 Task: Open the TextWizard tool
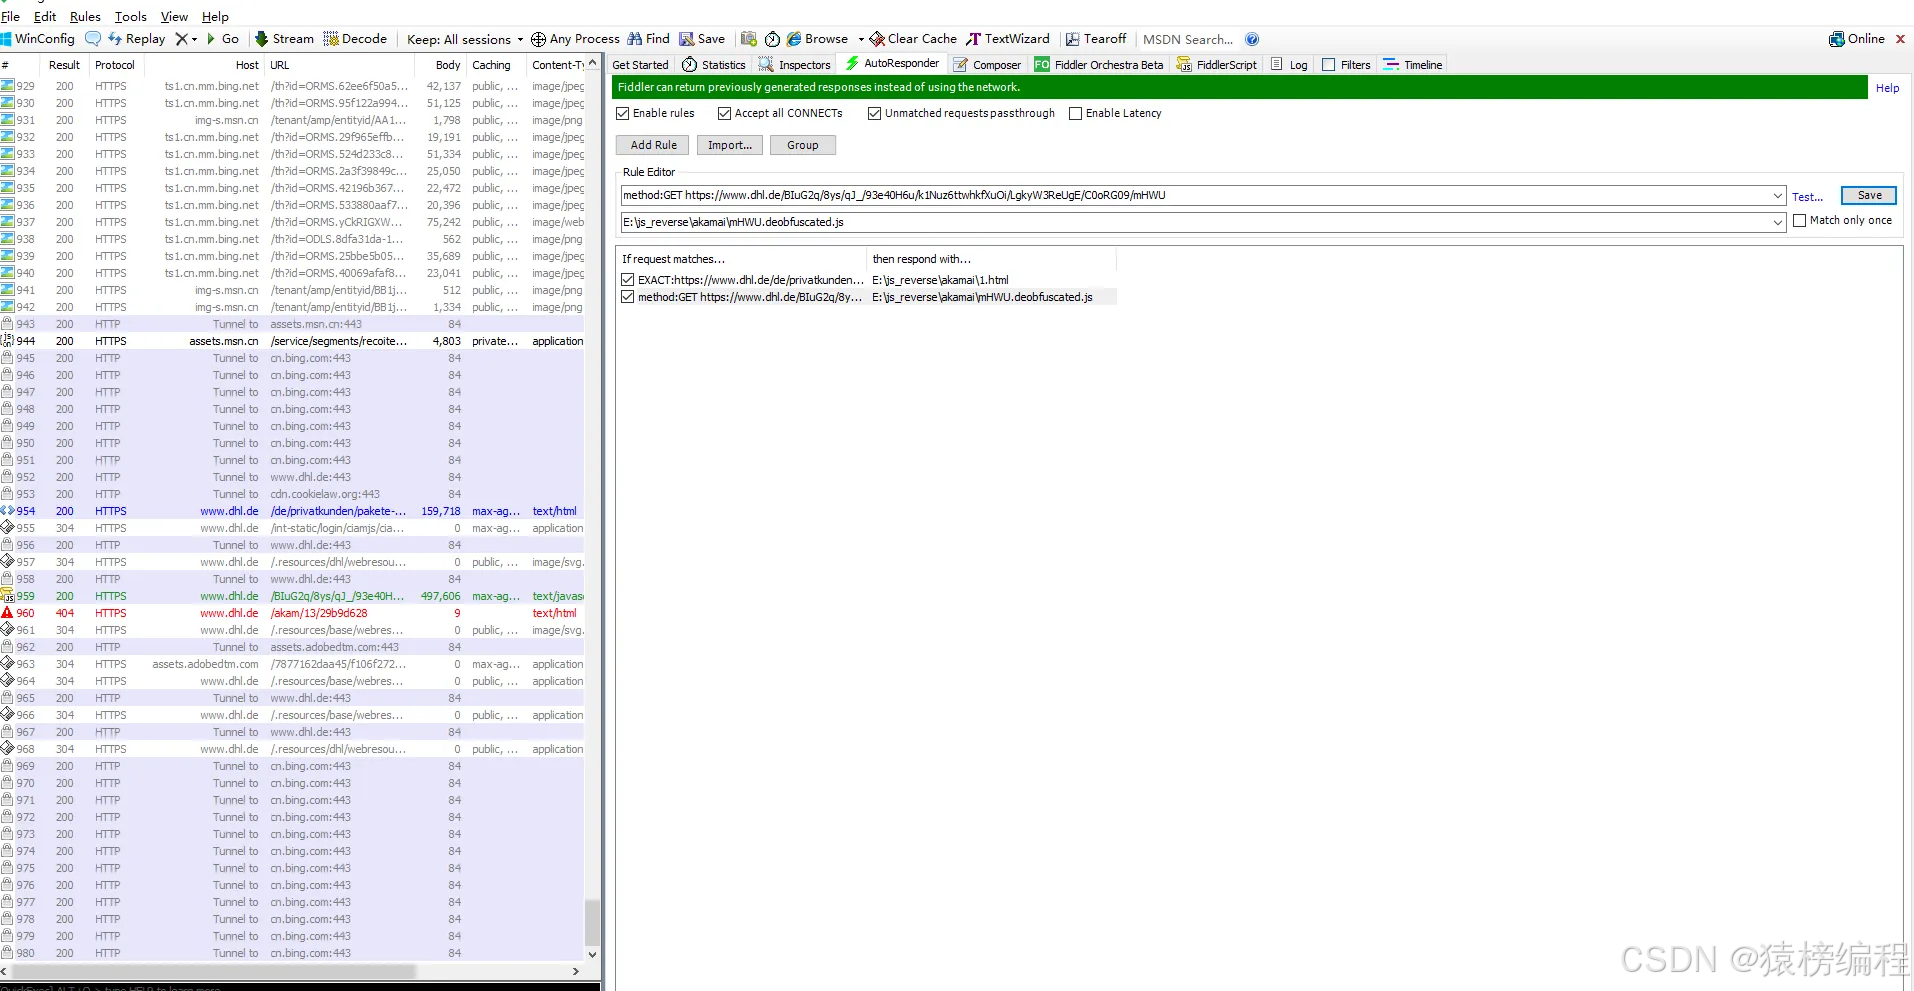[x=1008, y=39]
